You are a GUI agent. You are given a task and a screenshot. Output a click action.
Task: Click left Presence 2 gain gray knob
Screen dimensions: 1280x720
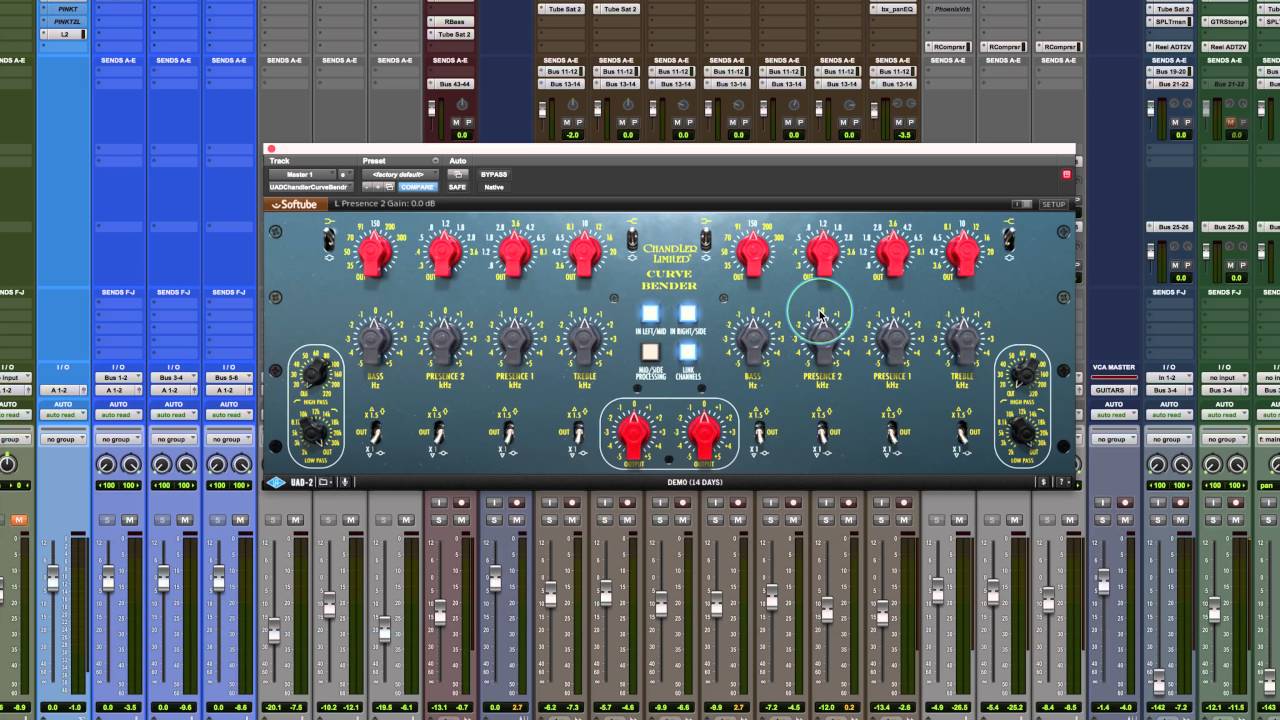[444, 342]
